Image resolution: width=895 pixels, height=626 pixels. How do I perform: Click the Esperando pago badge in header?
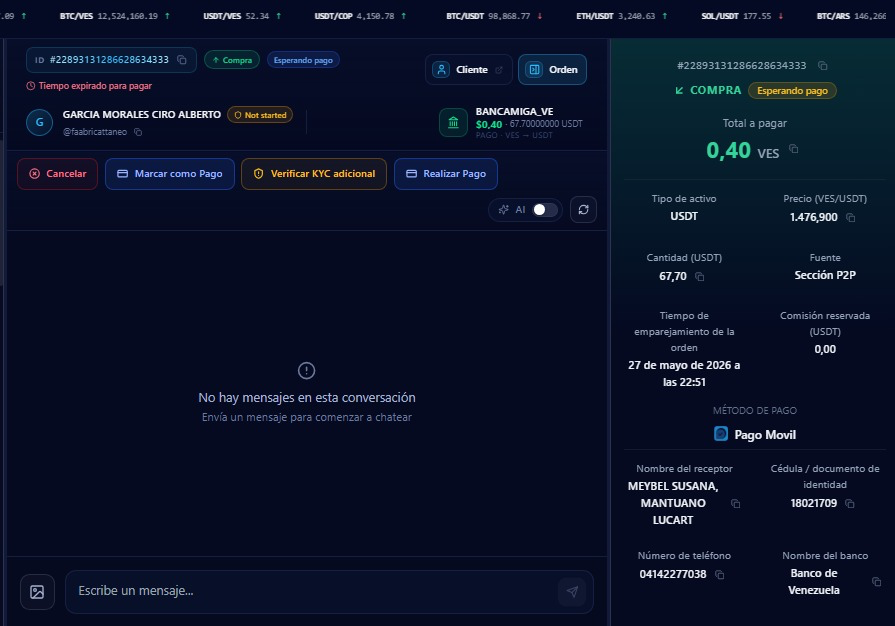303,60
